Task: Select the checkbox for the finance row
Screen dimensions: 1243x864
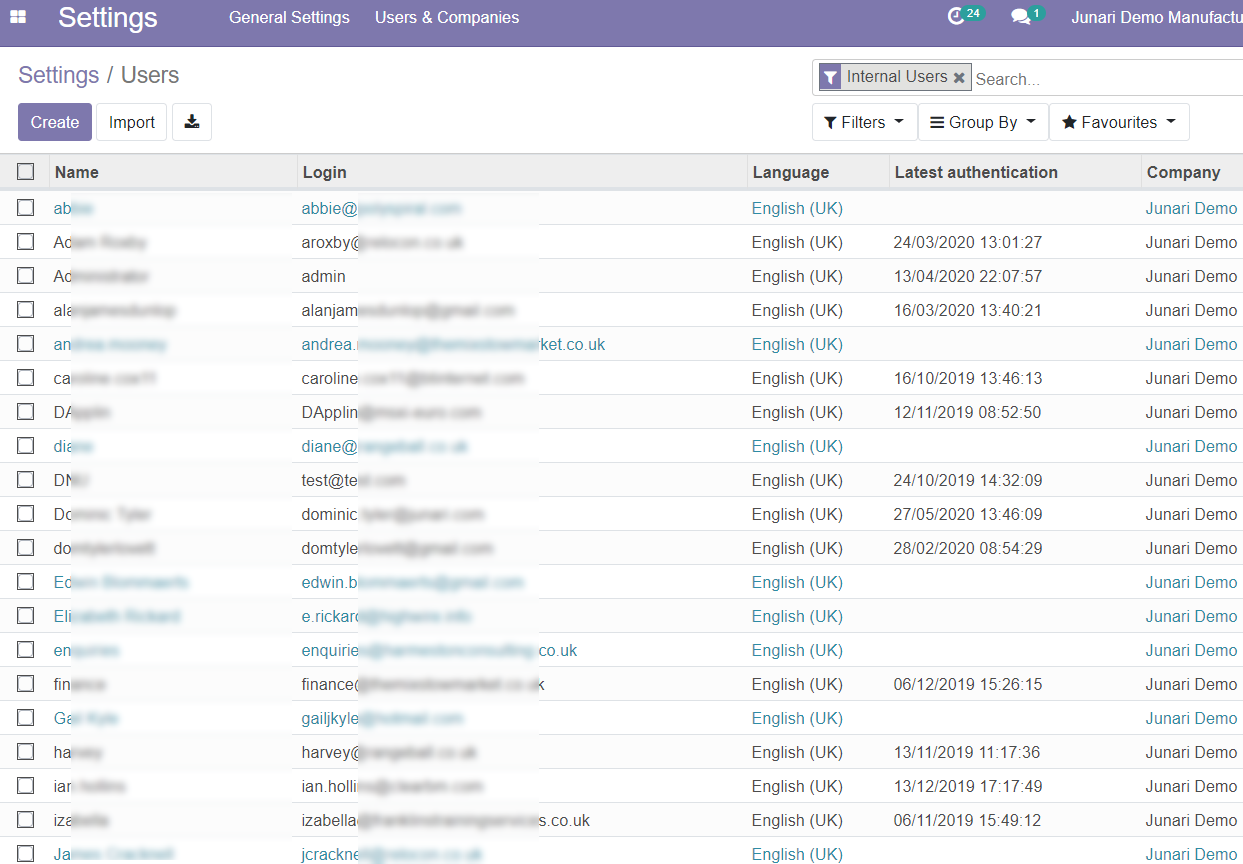Action: tap(26, 684)
